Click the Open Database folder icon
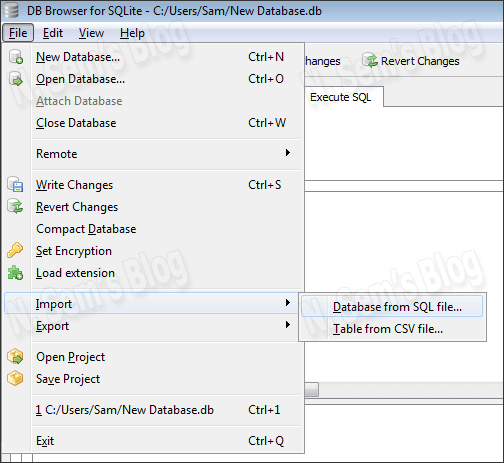The height and width of the screenshot is (463, 504). [x=15, y=79]
